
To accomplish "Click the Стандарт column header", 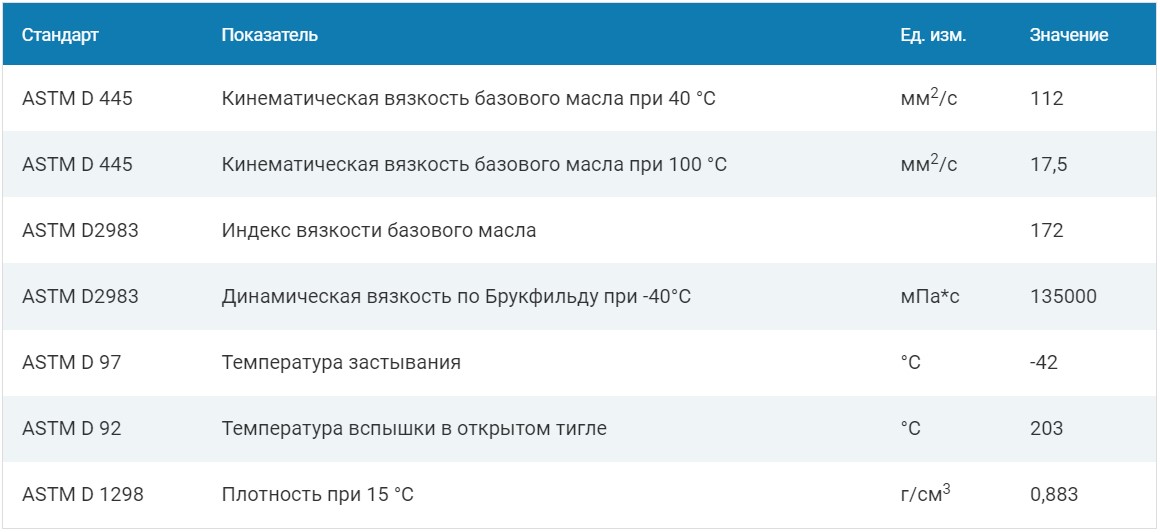I will 60,36.
